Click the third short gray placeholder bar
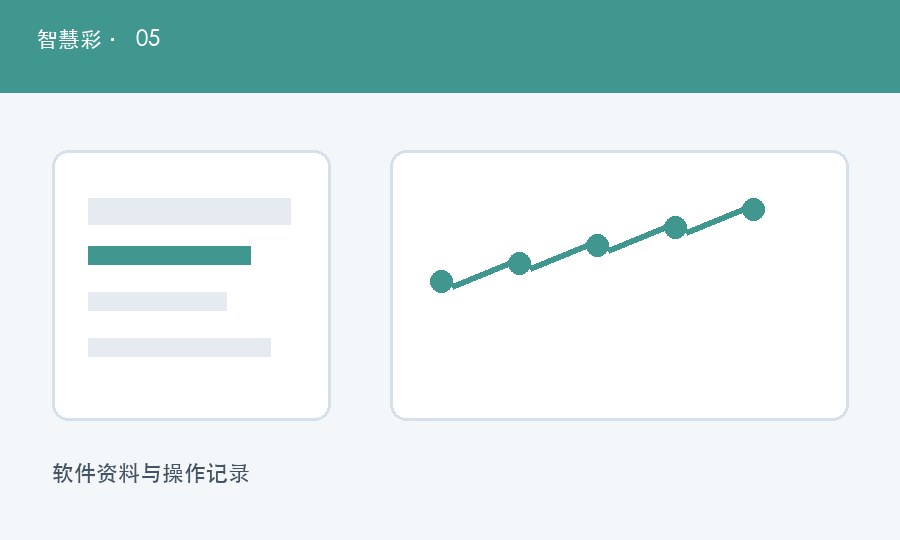900x540 pixels. (x=157, y=301)
